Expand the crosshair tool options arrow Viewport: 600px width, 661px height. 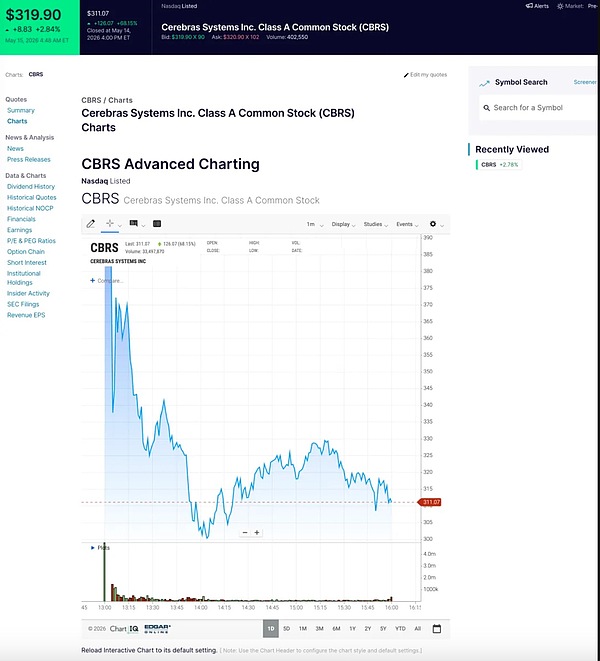click(x=120, y=226)
